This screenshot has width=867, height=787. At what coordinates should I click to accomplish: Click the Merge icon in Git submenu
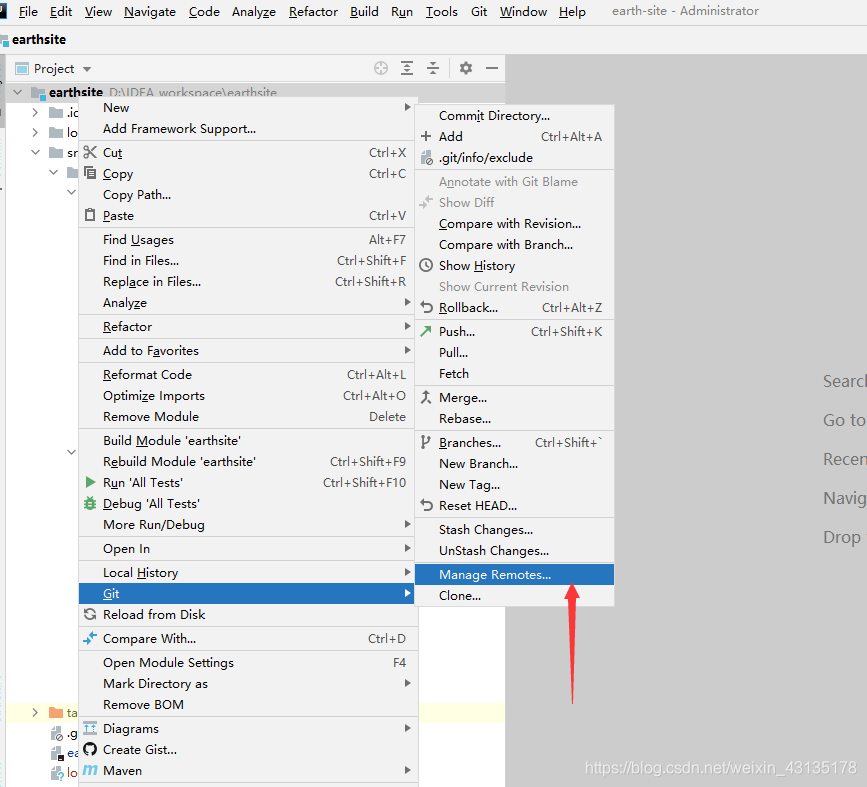[x=426, y=397]
